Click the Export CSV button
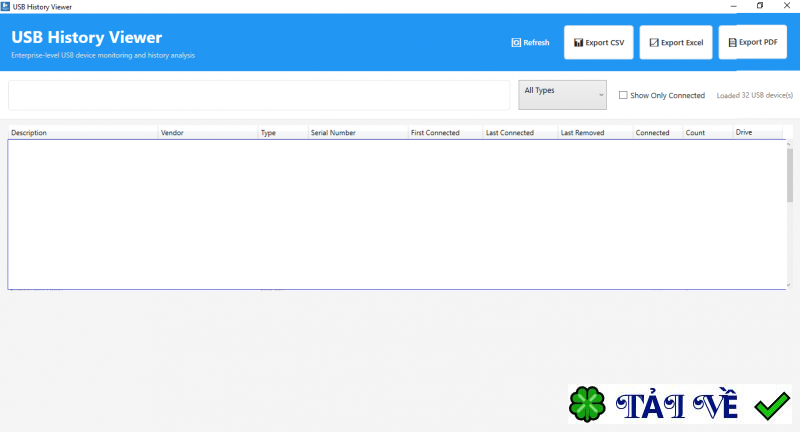Image resolution: width=800 pixels, height=432 pixels. tap(598, 42)
